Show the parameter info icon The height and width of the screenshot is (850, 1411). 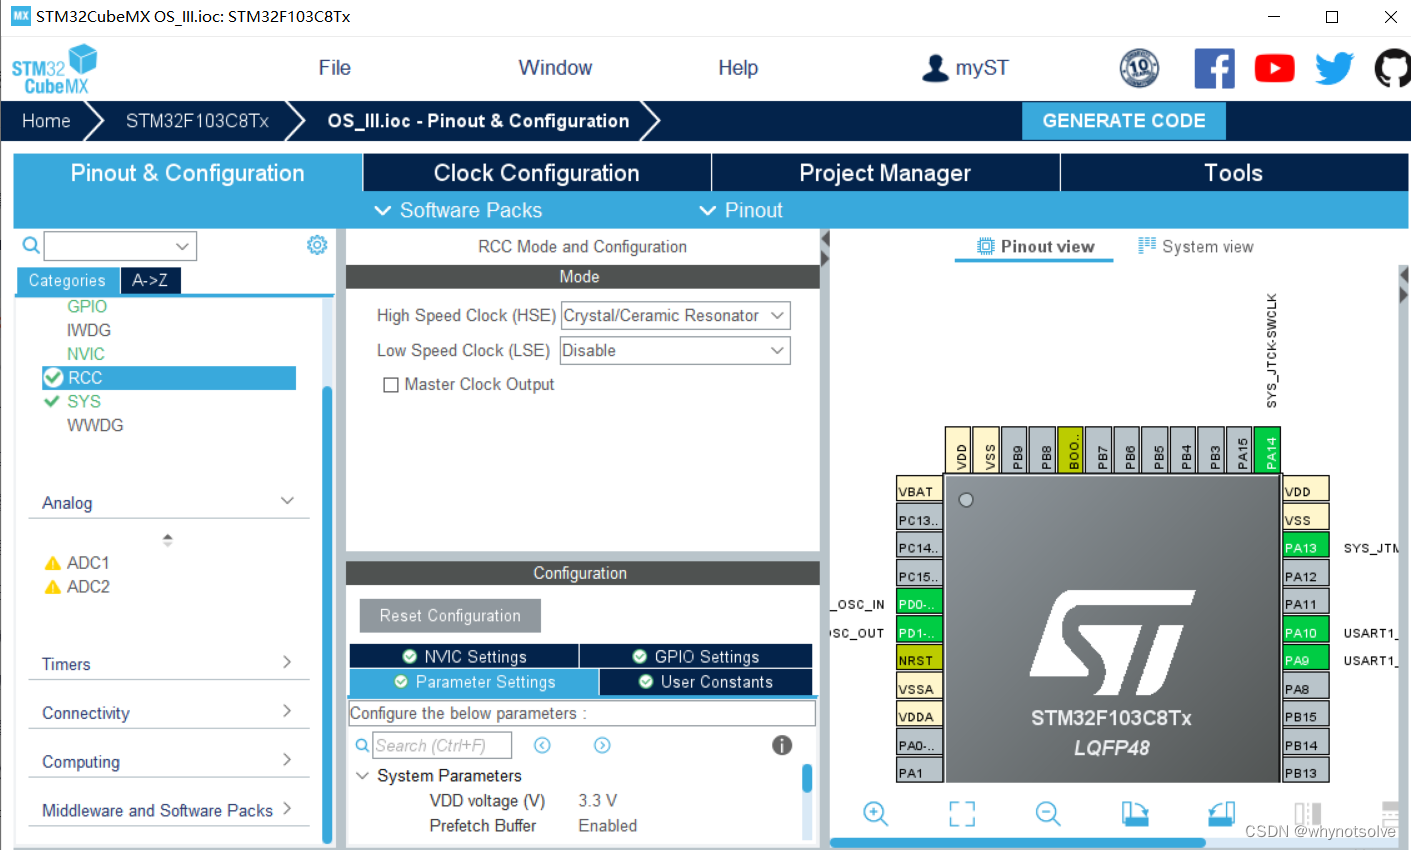782,745
